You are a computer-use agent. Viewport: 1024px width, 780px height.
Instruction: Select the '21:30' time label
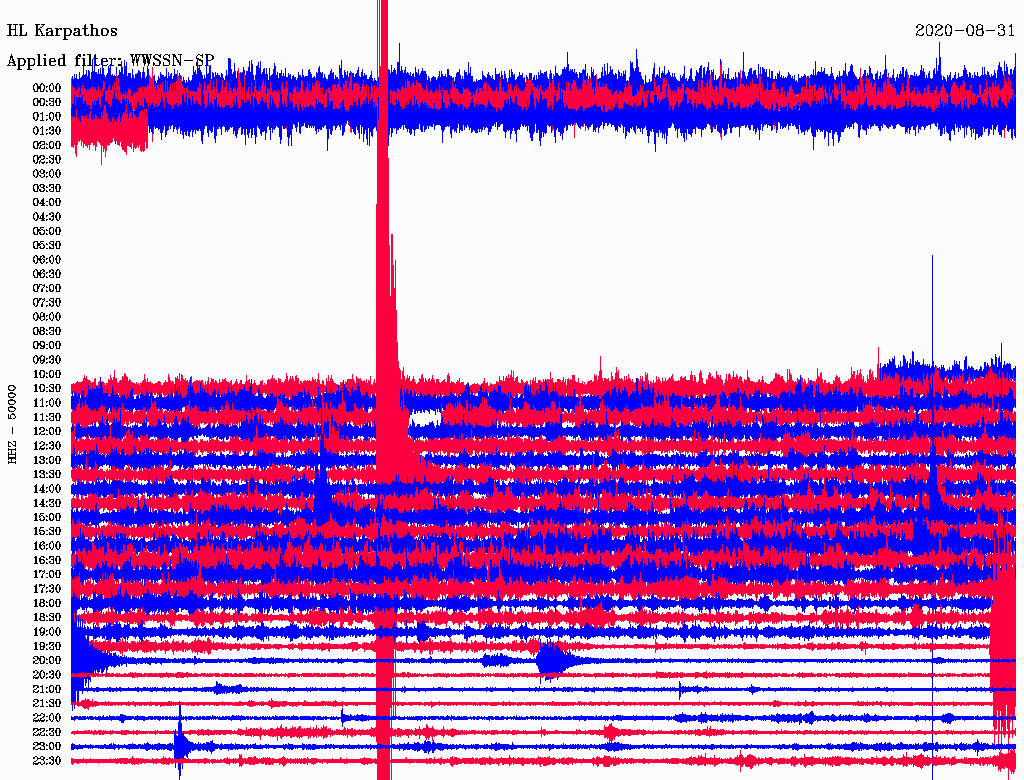(x=47, y=704)
